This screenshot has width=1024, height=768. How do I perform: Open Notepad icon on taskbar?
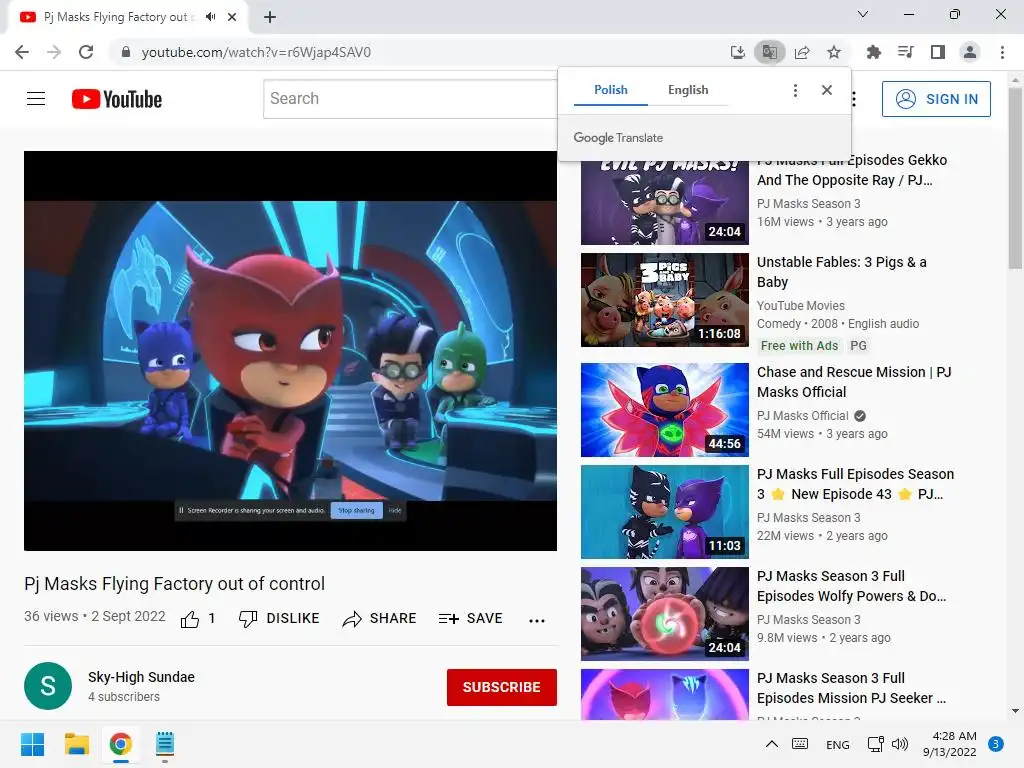tap(165, 744)
